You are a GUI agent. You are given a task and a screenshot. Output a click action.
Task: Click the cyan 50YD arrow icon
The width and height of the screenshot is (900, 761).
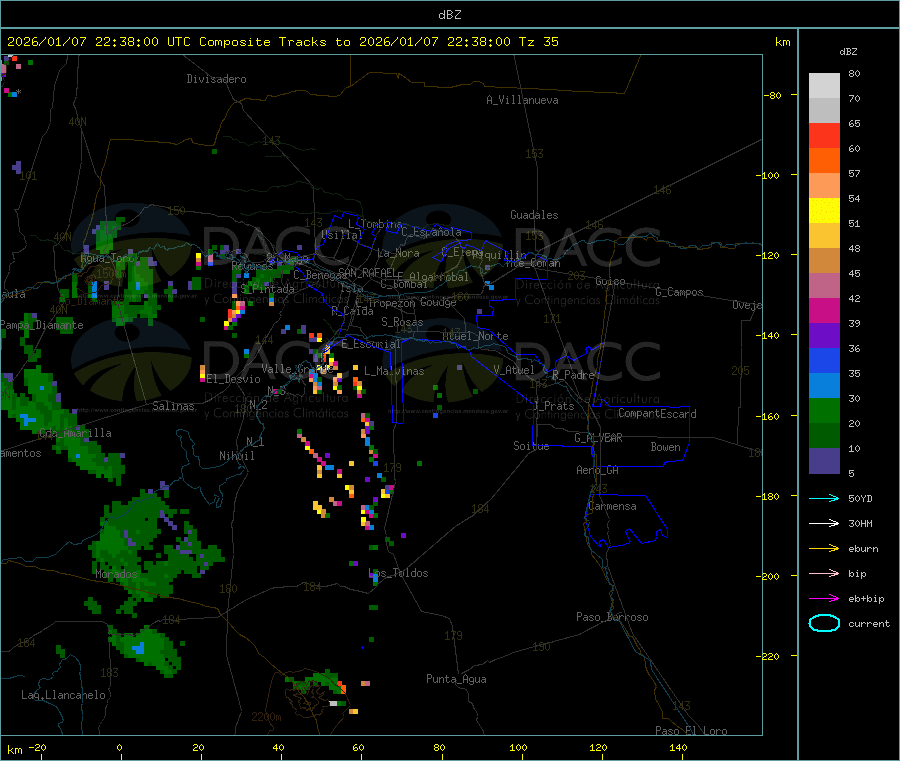824,498
